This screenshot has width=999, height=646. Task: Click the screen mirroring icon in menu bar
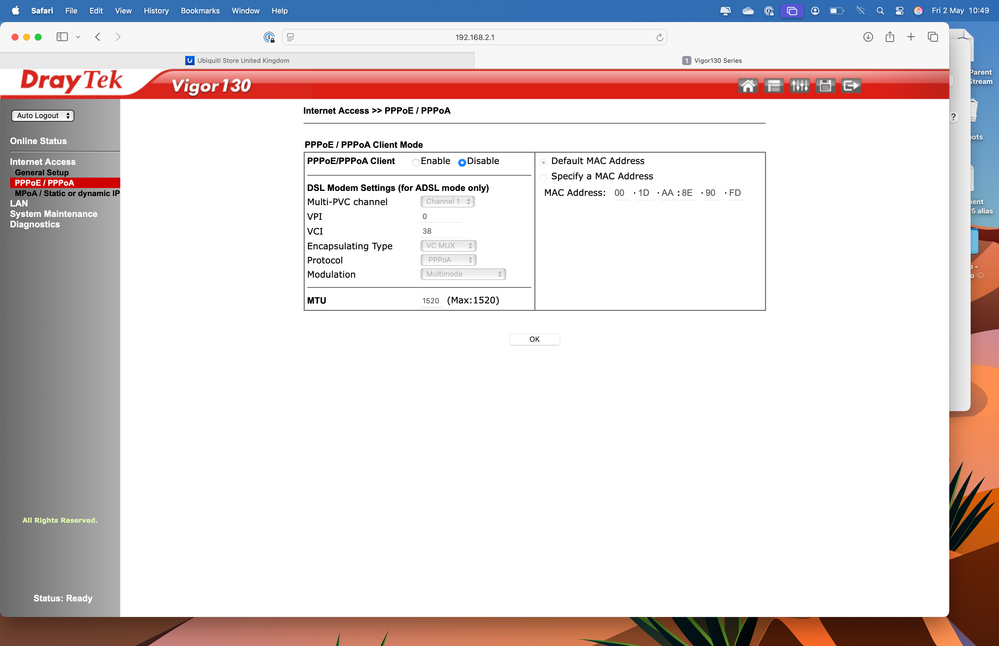click(791, 11)
